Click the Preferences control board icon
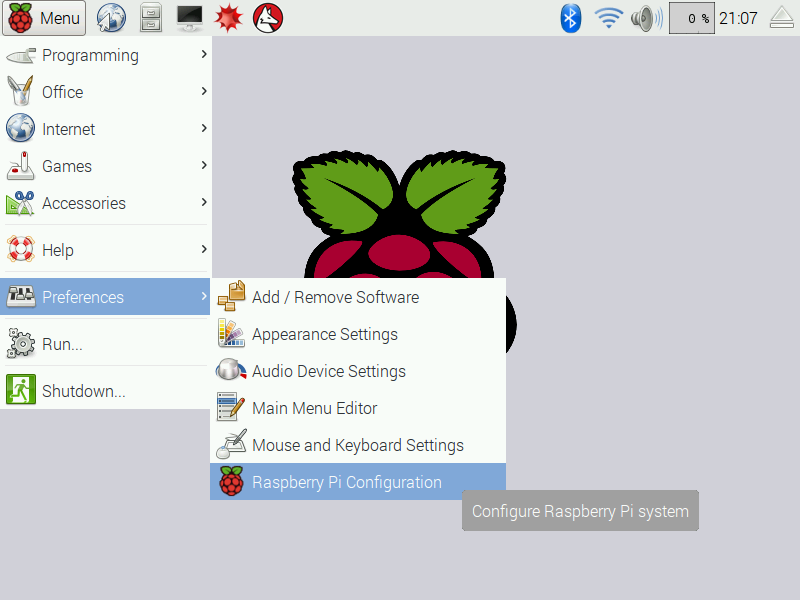The image size is (800, 600). pyautogui.click(x=21, y=296)
